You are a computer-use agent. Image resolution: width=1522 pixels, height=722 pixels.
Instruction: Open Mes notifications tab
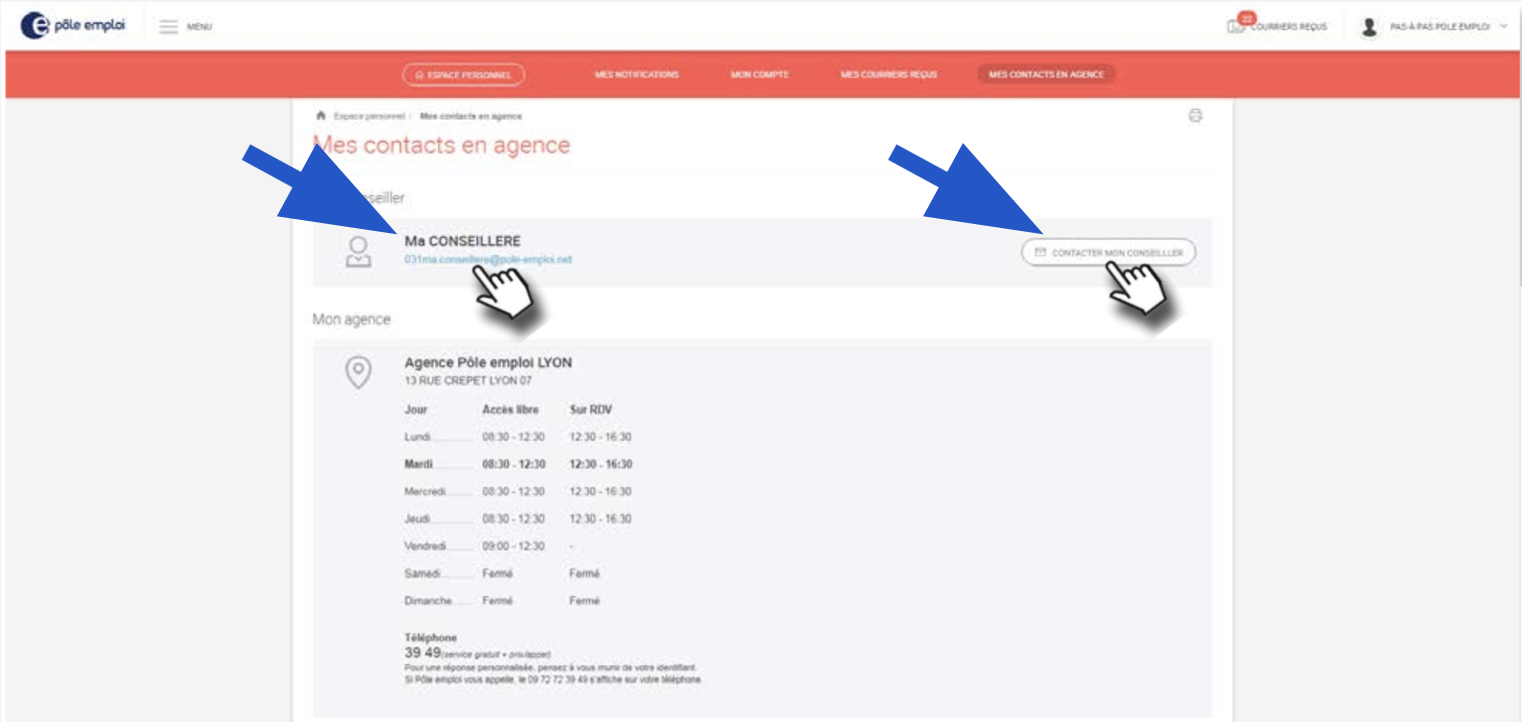pos(637,75)
